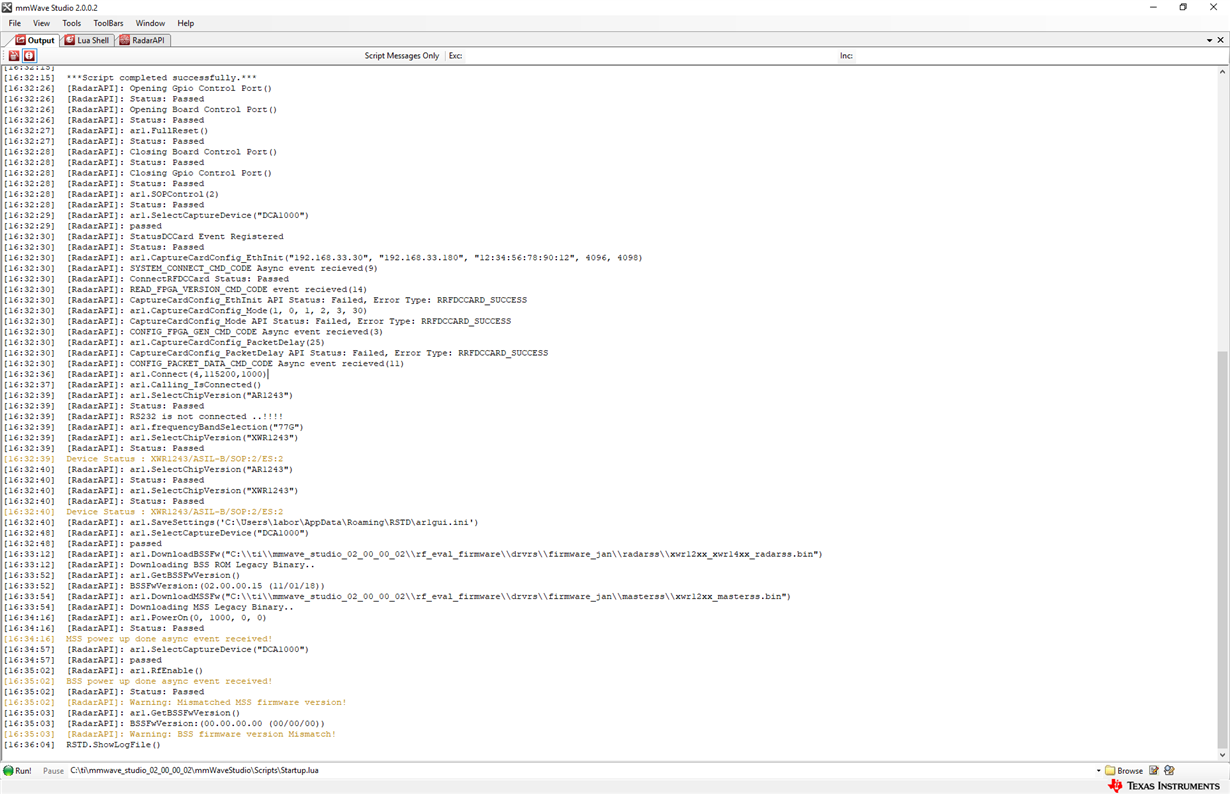Click 'CONFIG_PACKET_DATA_CMD_CODE Async event' line

(267, 364)
